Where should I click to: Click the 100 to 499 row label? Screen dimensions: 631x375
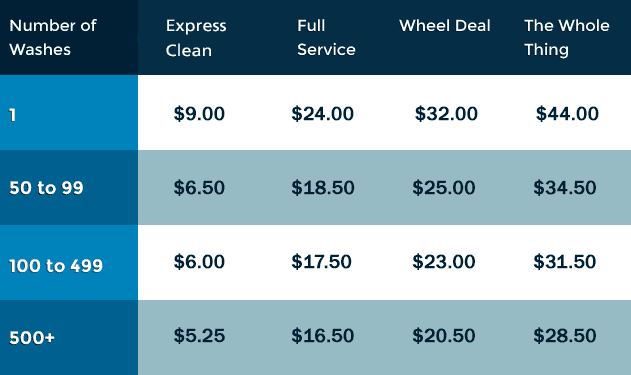click(56, 266)
